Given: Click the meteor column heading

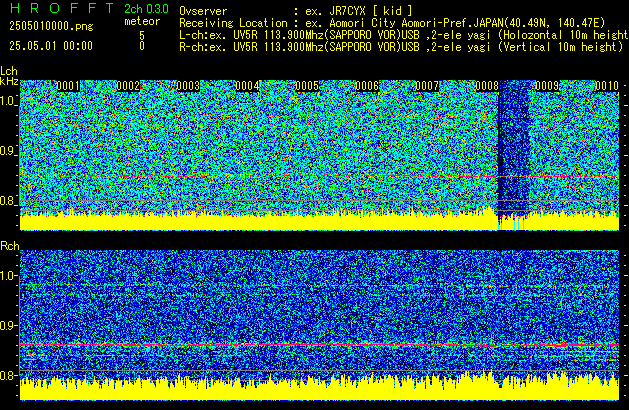Looking at the screenshot, I should 142,21.
